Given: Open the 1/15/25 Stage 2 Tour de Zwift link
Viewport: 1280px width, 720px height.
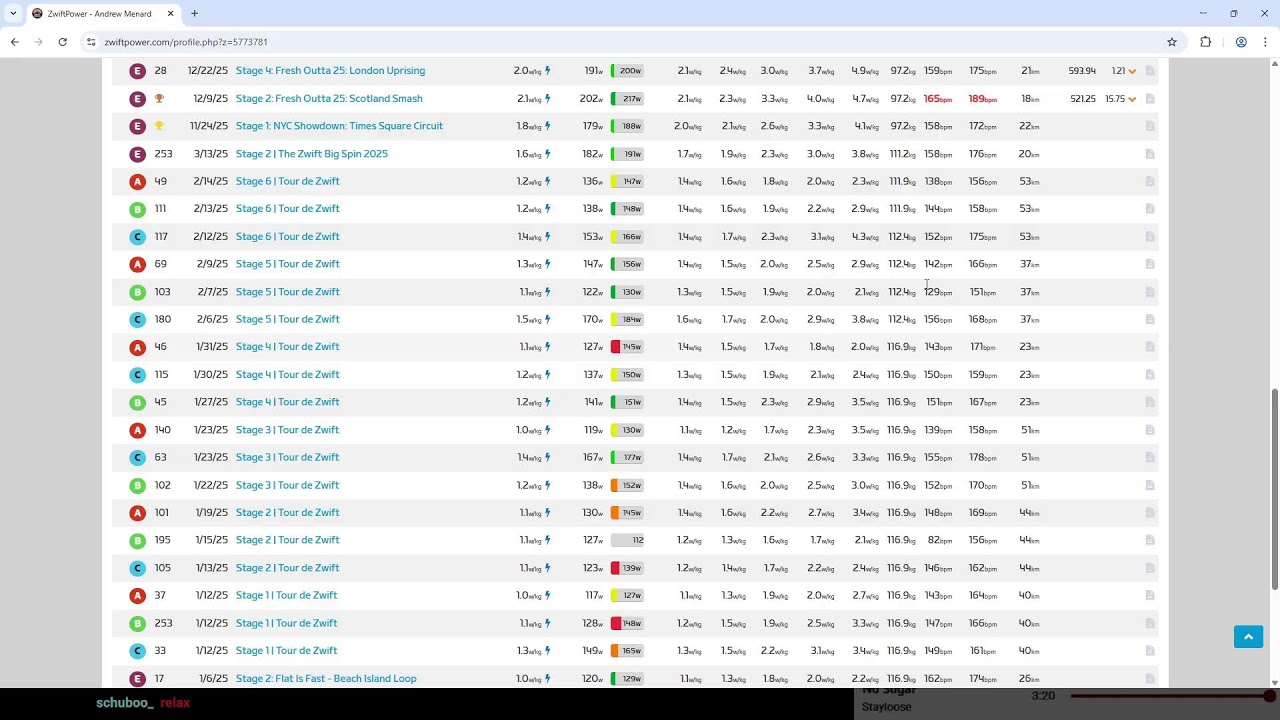Looking at the screenshot, I should [x=288, y=540].
